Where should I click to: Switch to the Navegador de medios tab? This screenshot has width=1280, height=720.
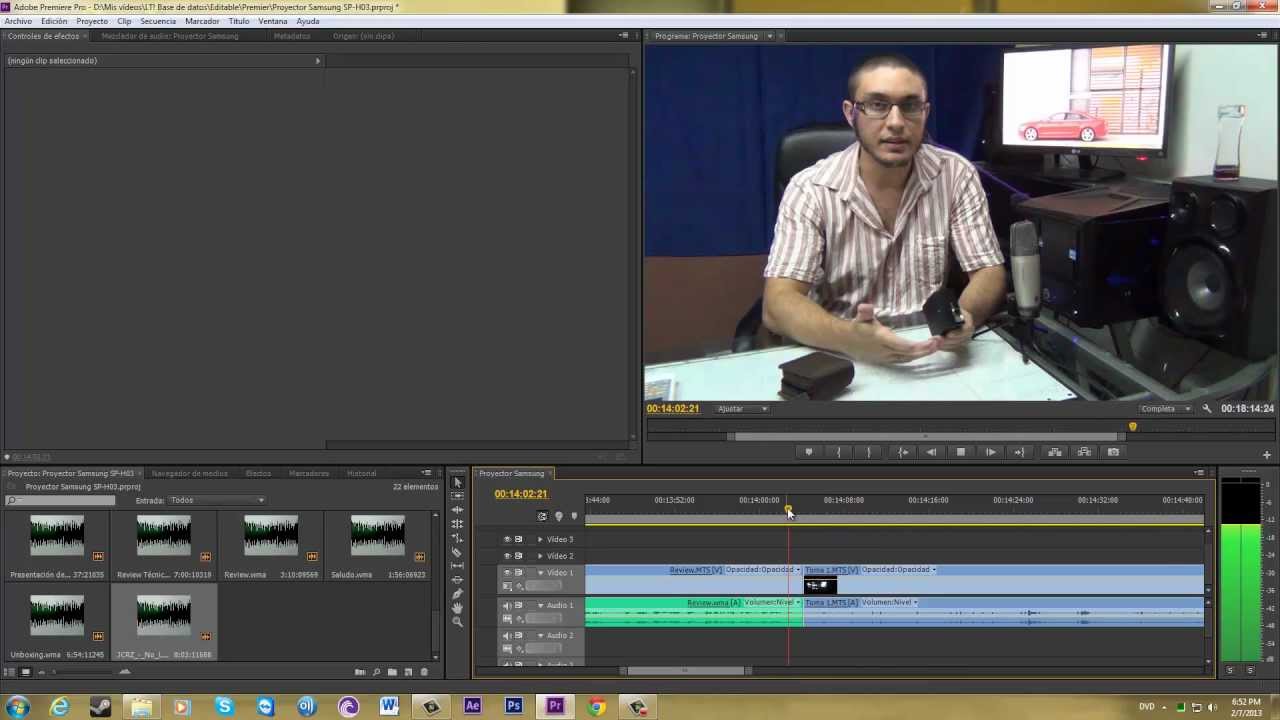(189, 473)
